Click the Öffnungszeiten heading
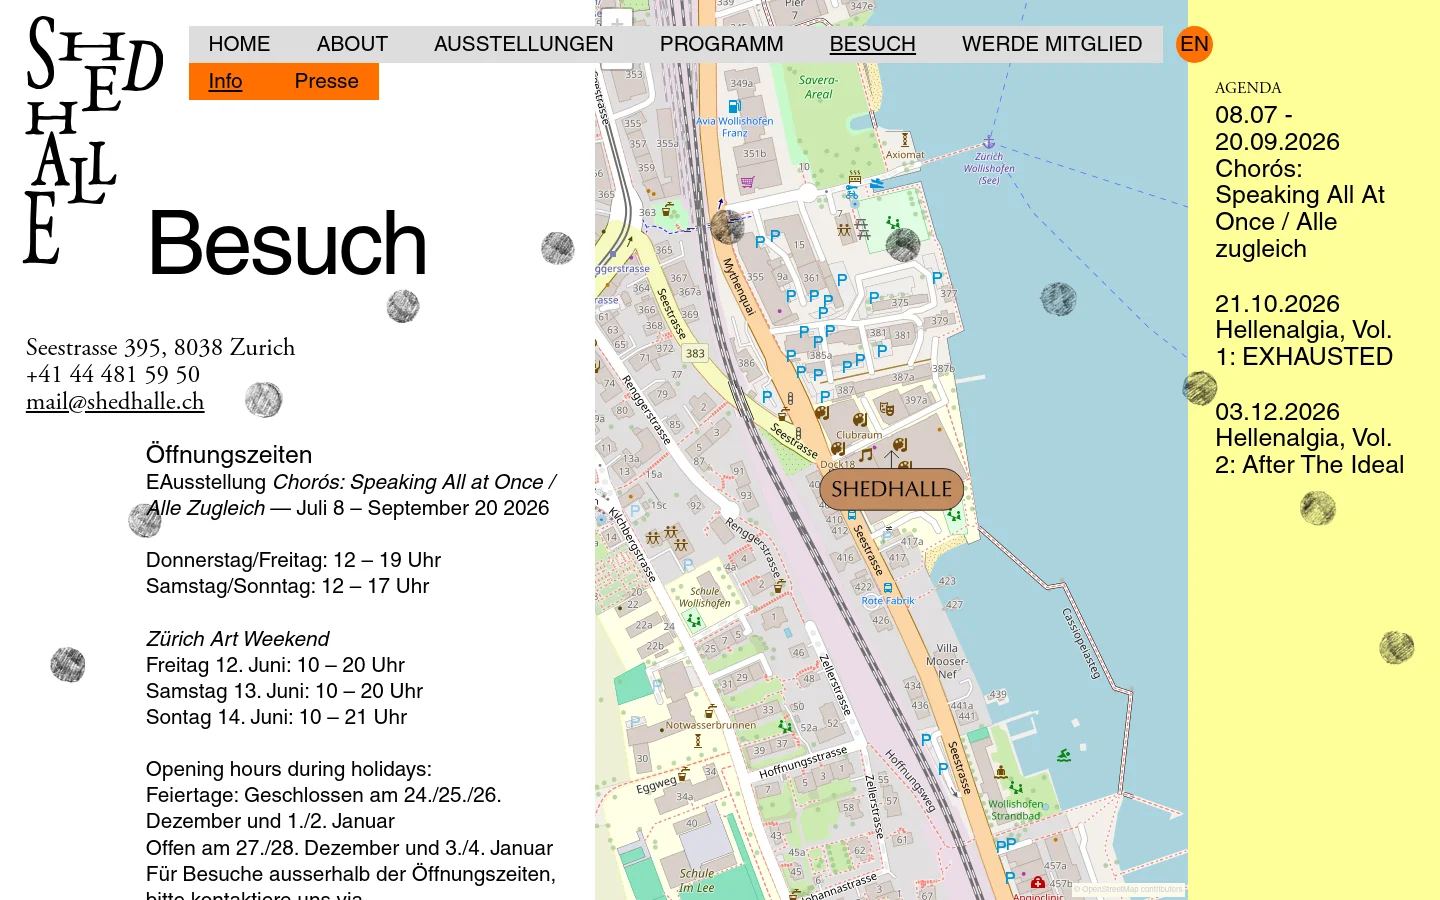Screen dimensions: 1440x900 pyautogui.click(x=229, y=455)
